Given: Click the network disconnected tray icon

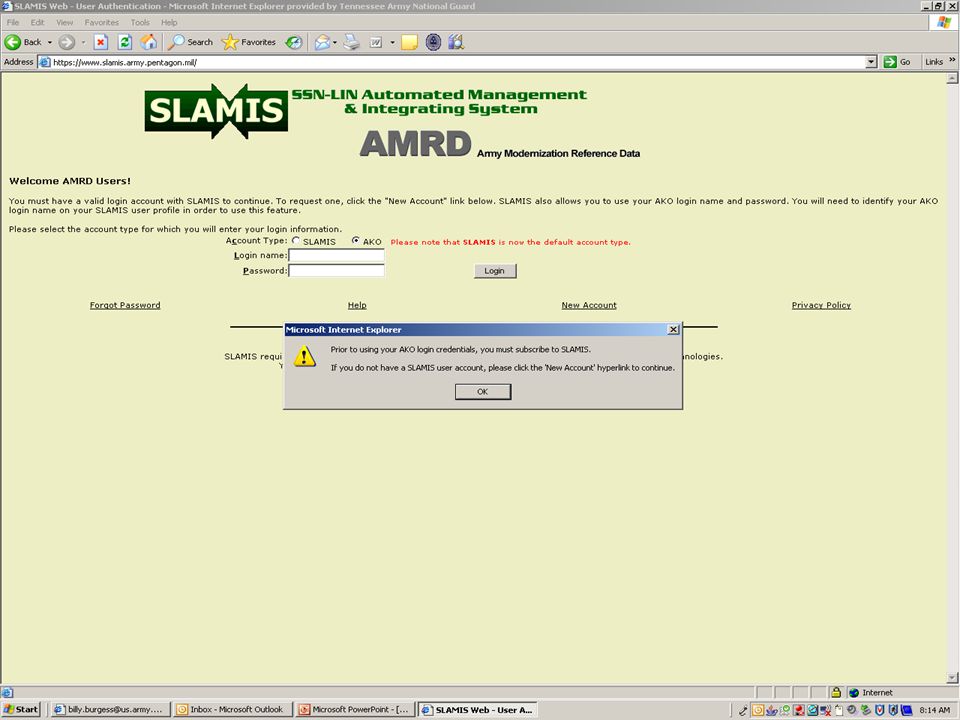Looking at the screenshot, I should (x=825, y=710).
